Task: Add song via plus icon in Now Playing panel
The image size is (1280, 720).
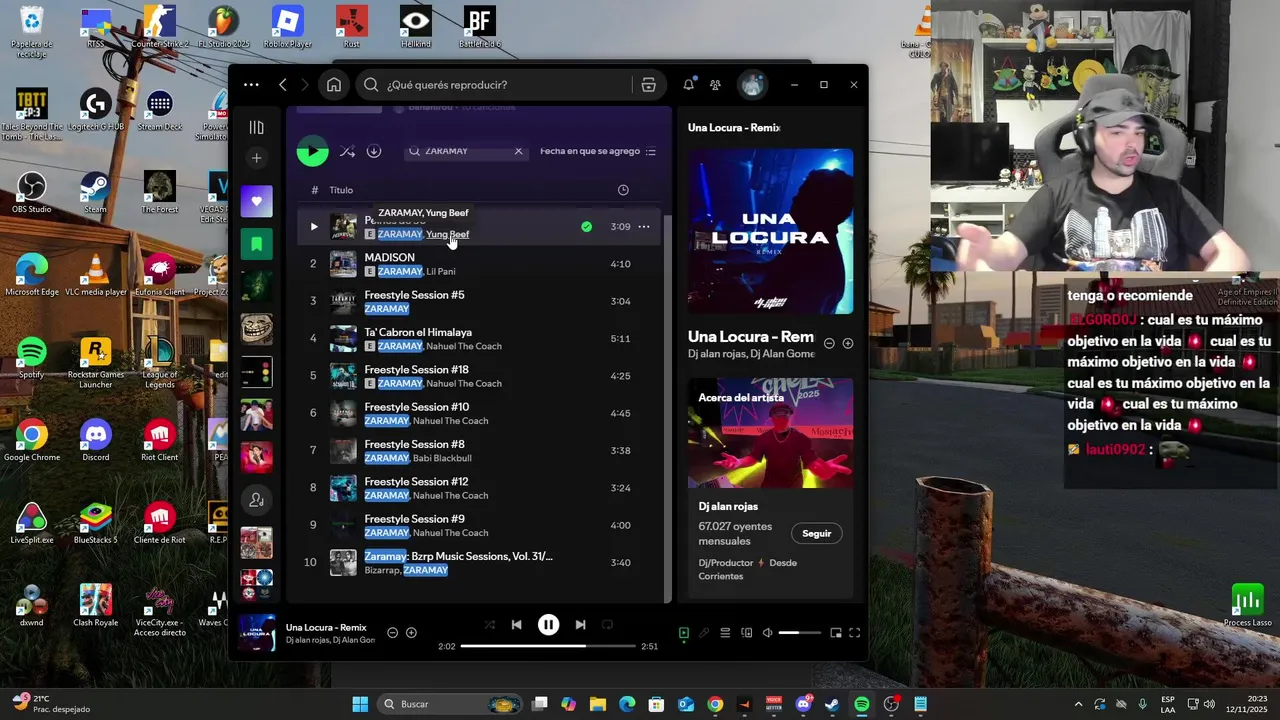Action: pyautogui.click(x=848, y=343)
